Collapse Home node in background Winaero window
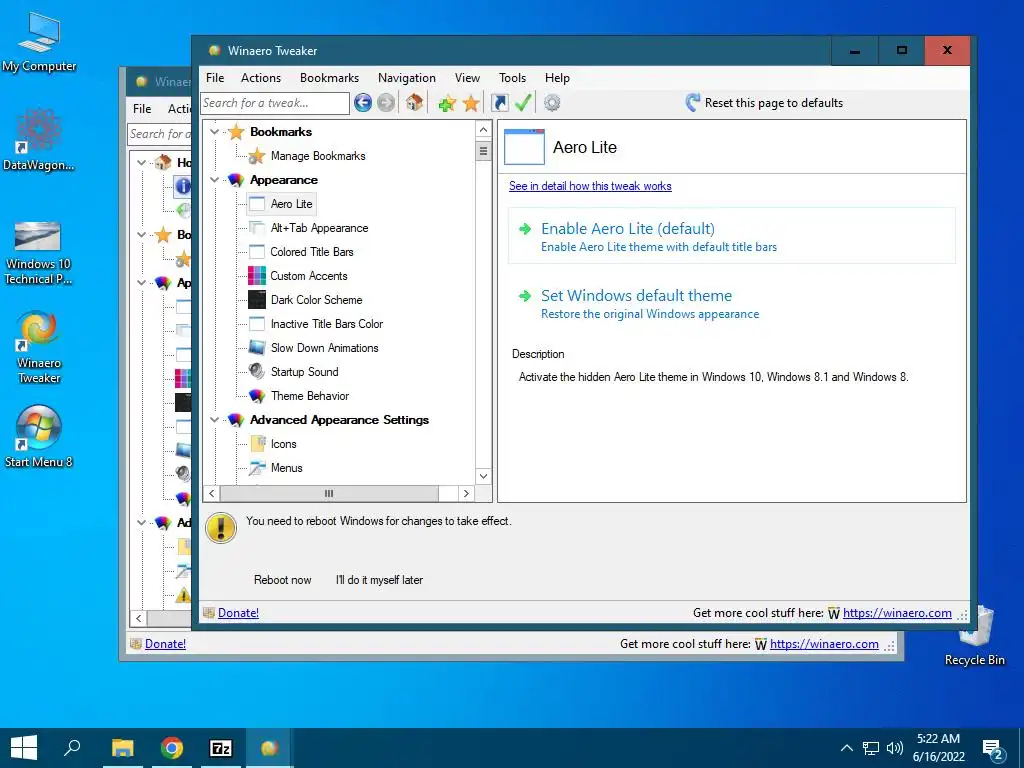Viewport: 1024px width, 768px height. (x=141, y=162)
